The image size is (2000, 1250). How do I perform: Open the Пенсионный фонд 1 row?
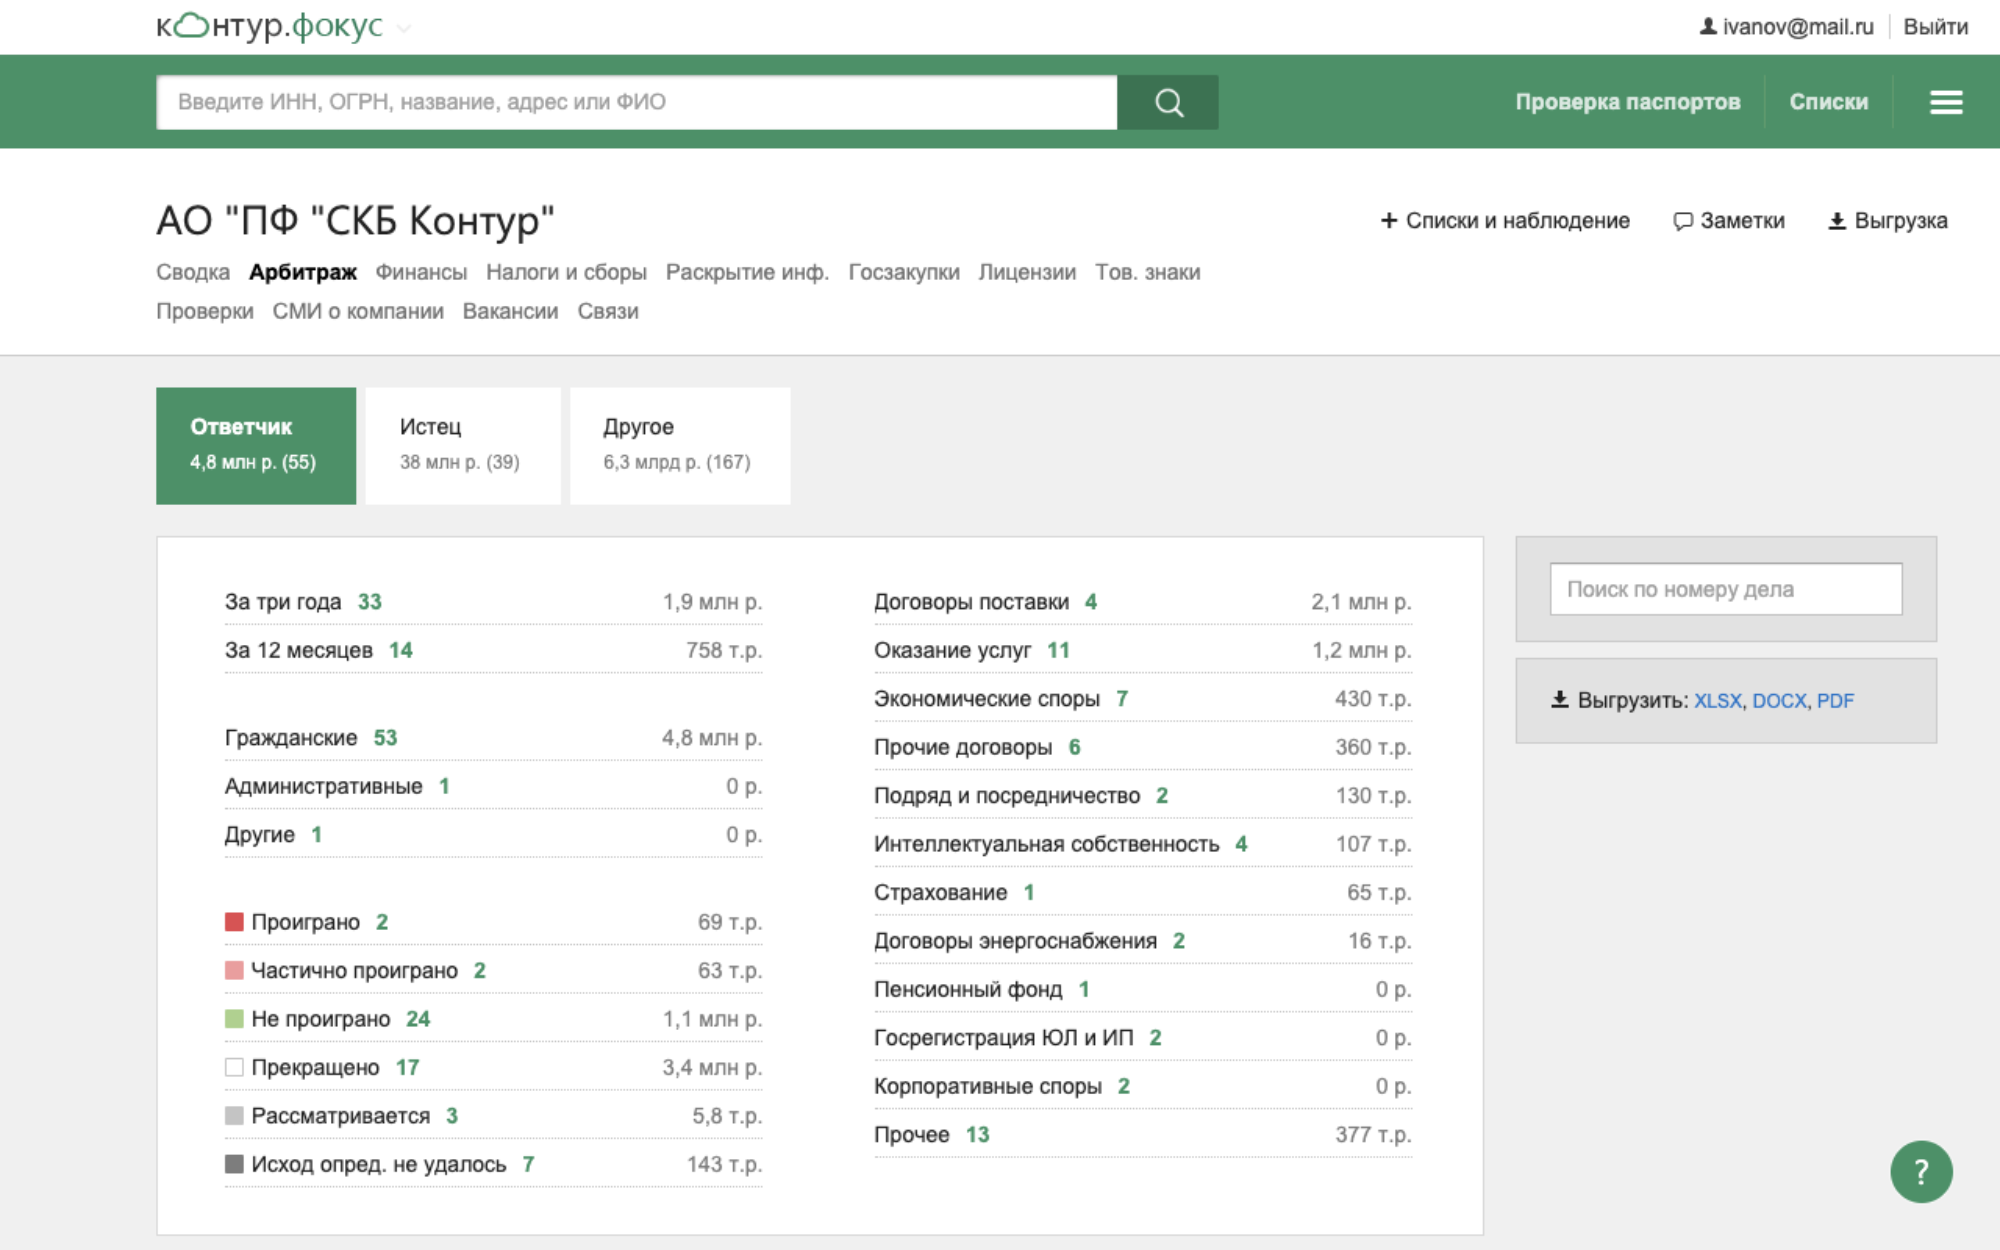1143,989
